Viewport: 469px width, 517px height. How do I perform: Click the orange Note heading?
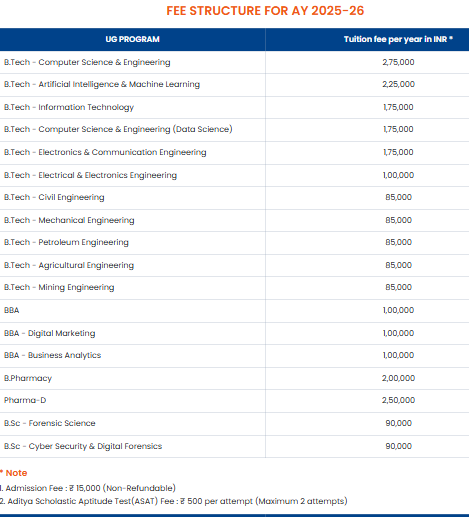tap(14, 473)
